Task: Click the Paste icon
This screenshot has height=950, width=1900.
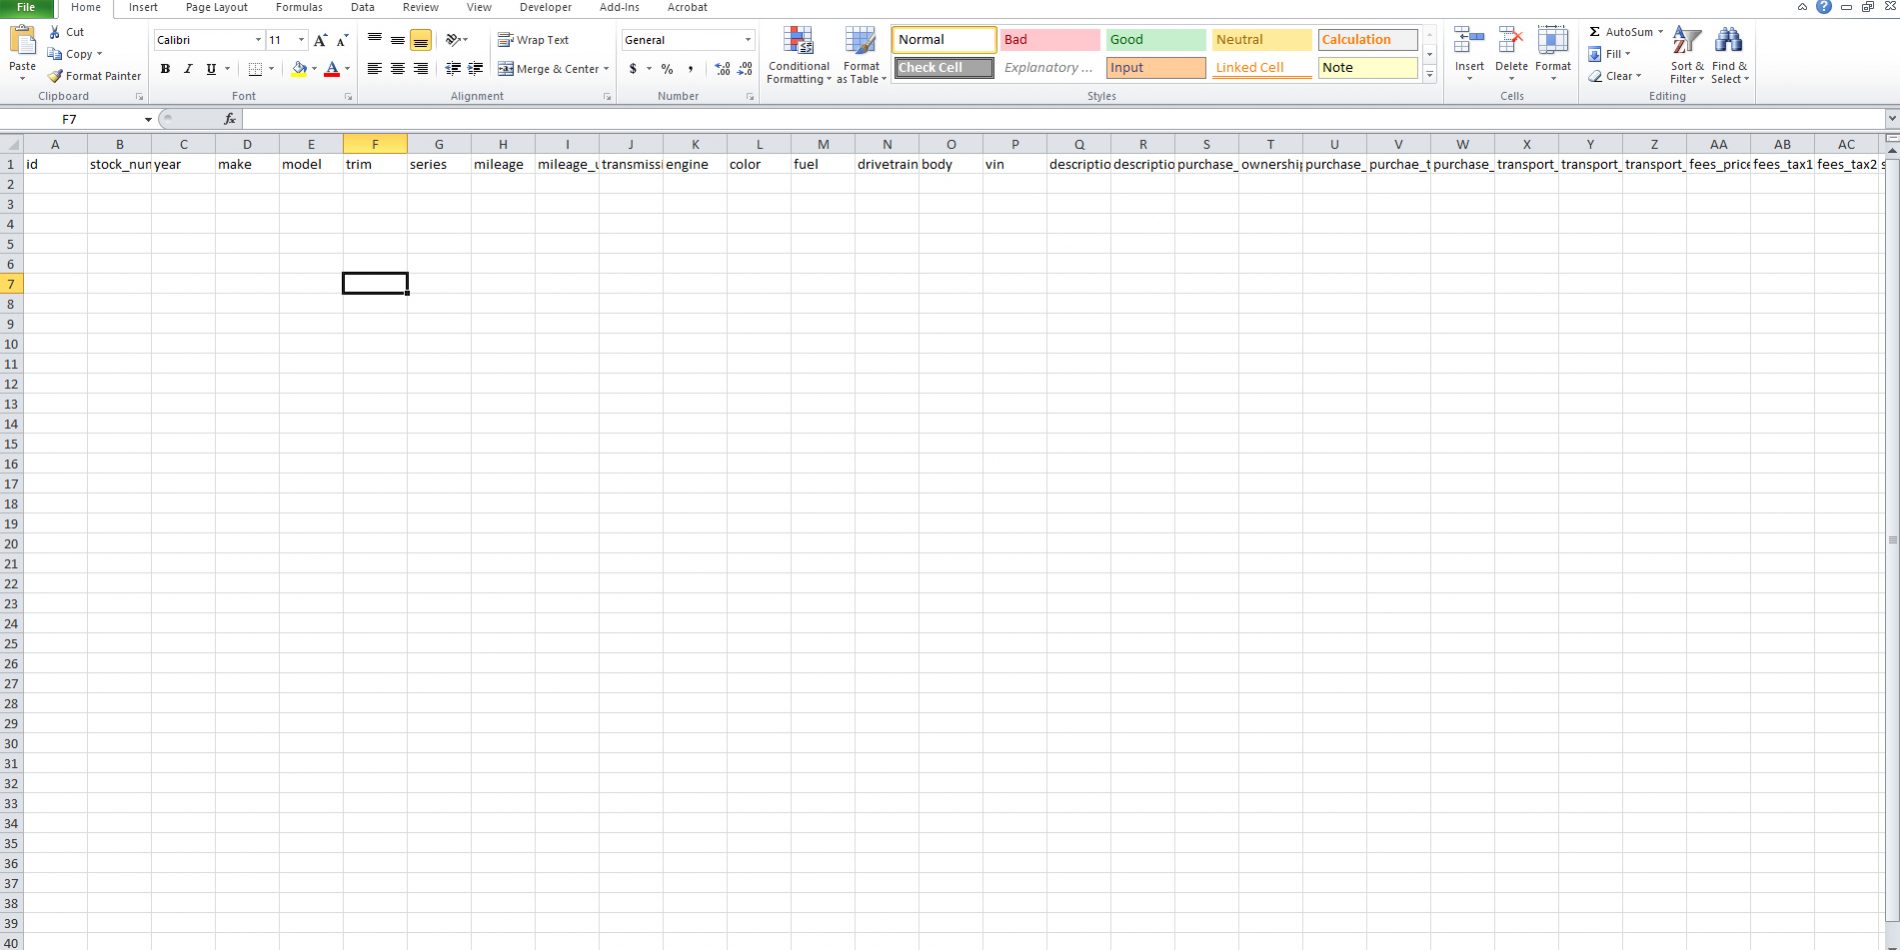Action: [x=22, y=42]
